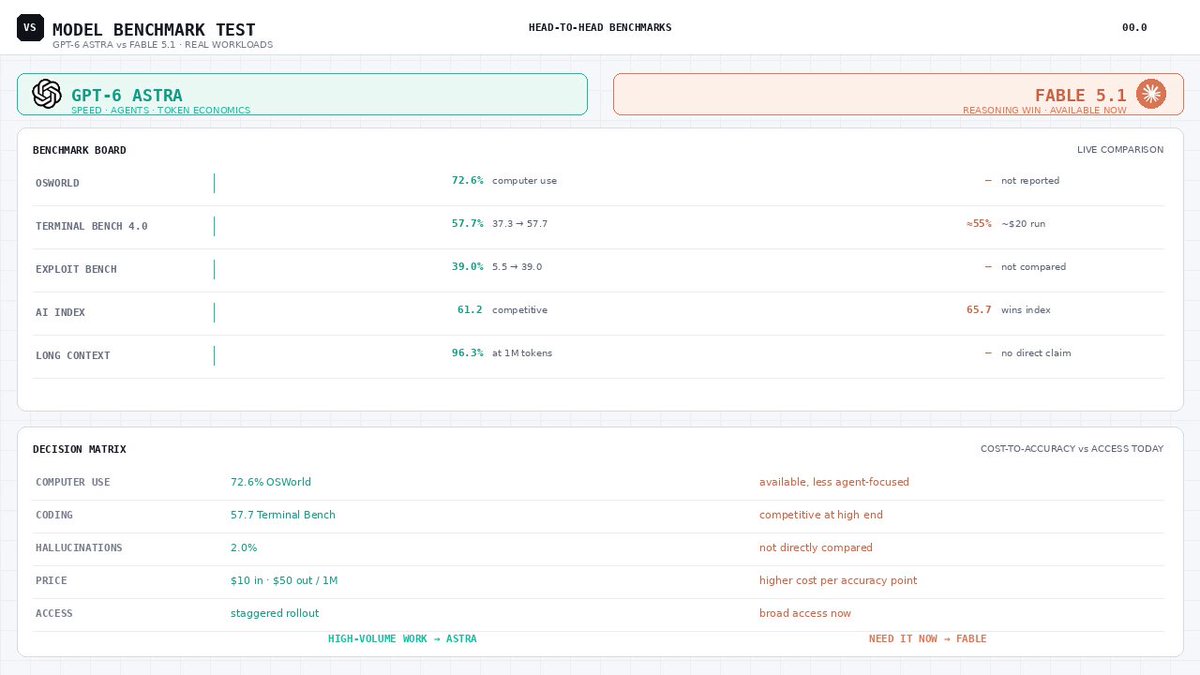Image resolution: width=1200 pixels, height=675 pixels.
Task: Select the LONG CONTEXT row label
Action: point(73,355)
